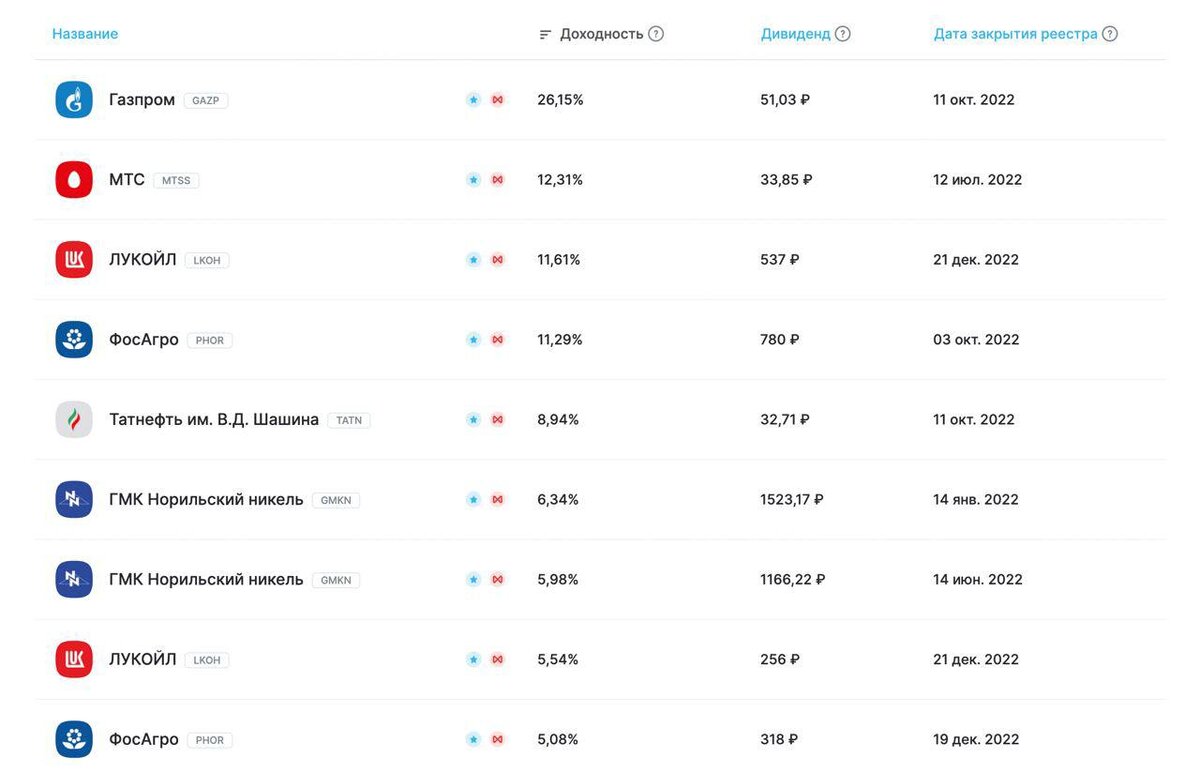1200x773 pixels.
Task: Click the sort icon beside Доходность
Action: coord(545,34)
